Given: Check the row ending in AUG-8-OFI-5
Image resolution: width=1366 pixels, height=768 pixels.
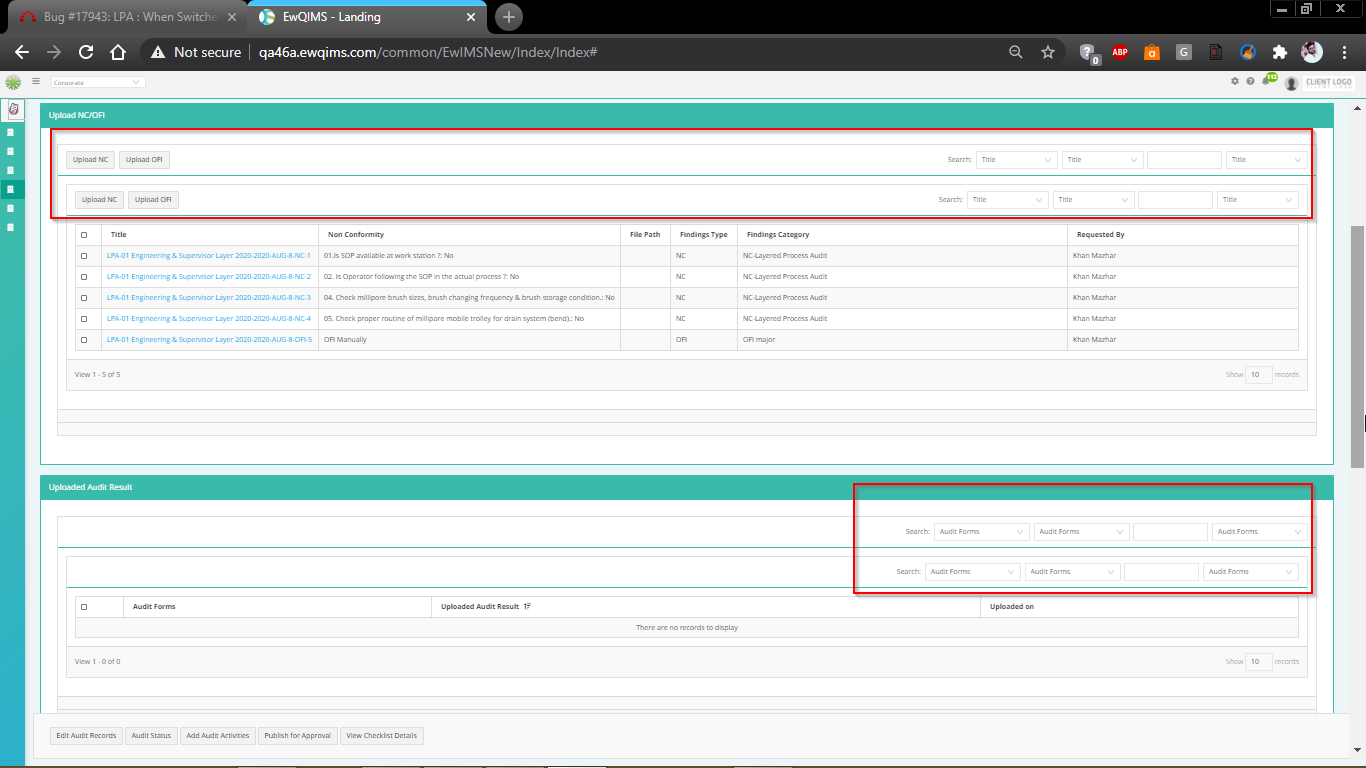Looking at the screenshot, I should click(84, 340).
